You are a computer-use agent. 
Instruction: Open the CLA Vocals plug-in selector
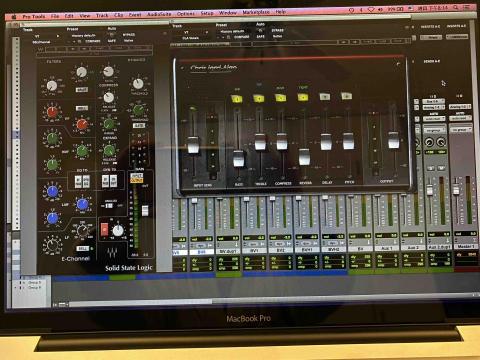[190, 38]
